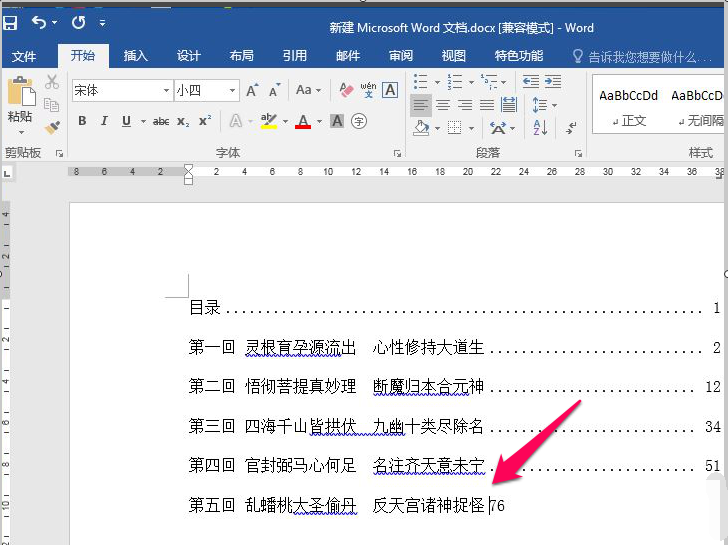Screen dimensions: 728x545
Task: Click the Text Effects outlined A icon
Action: pos(236,121)
